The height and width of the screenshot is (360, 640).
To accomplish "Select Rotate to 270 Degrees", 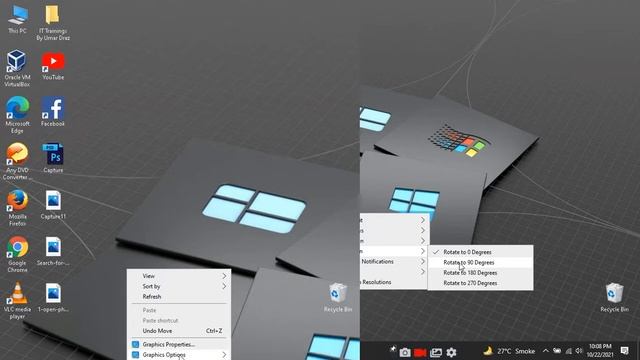I will (480, 283).
